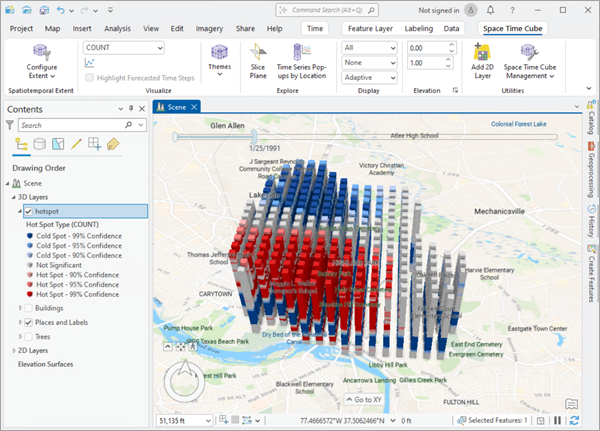Screen dimensions: 600x431
Task: Open Space Time Cube Management tool
Action: click(x=531, y=53)
